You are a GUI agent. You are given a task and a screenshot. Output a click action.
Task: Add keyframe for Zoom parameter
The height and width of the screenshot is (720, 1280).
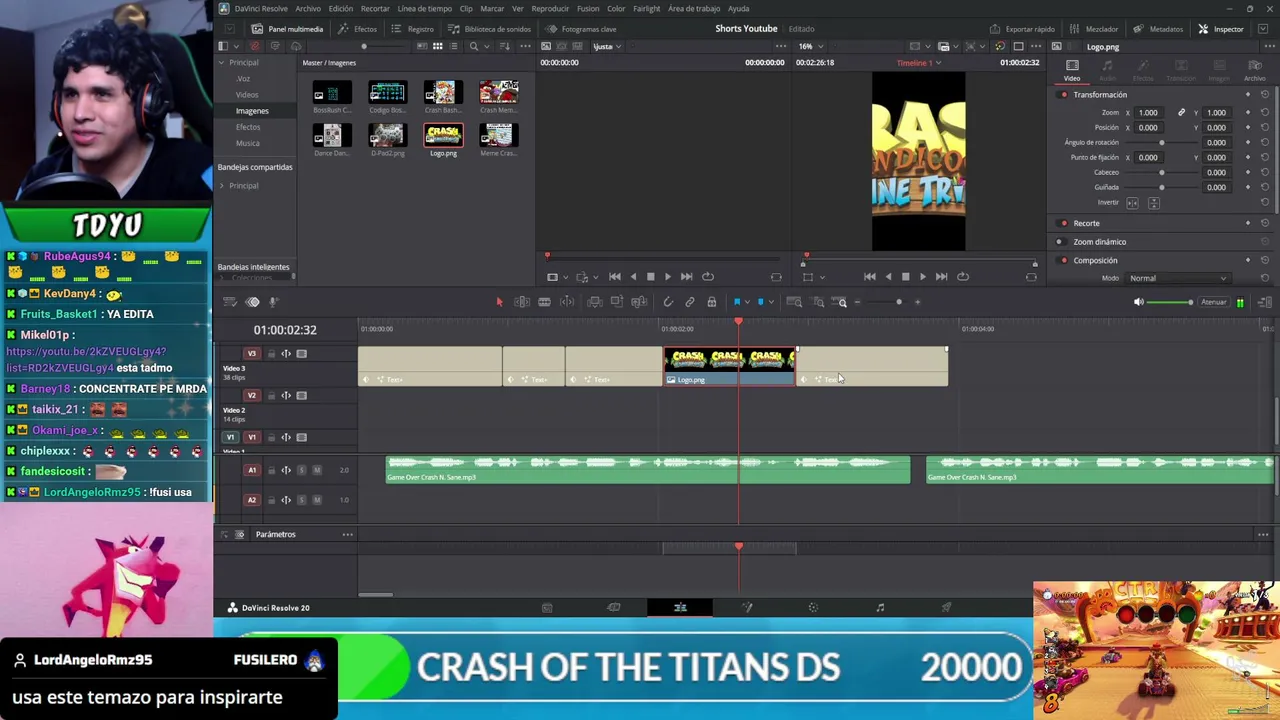coord(1248,113)
